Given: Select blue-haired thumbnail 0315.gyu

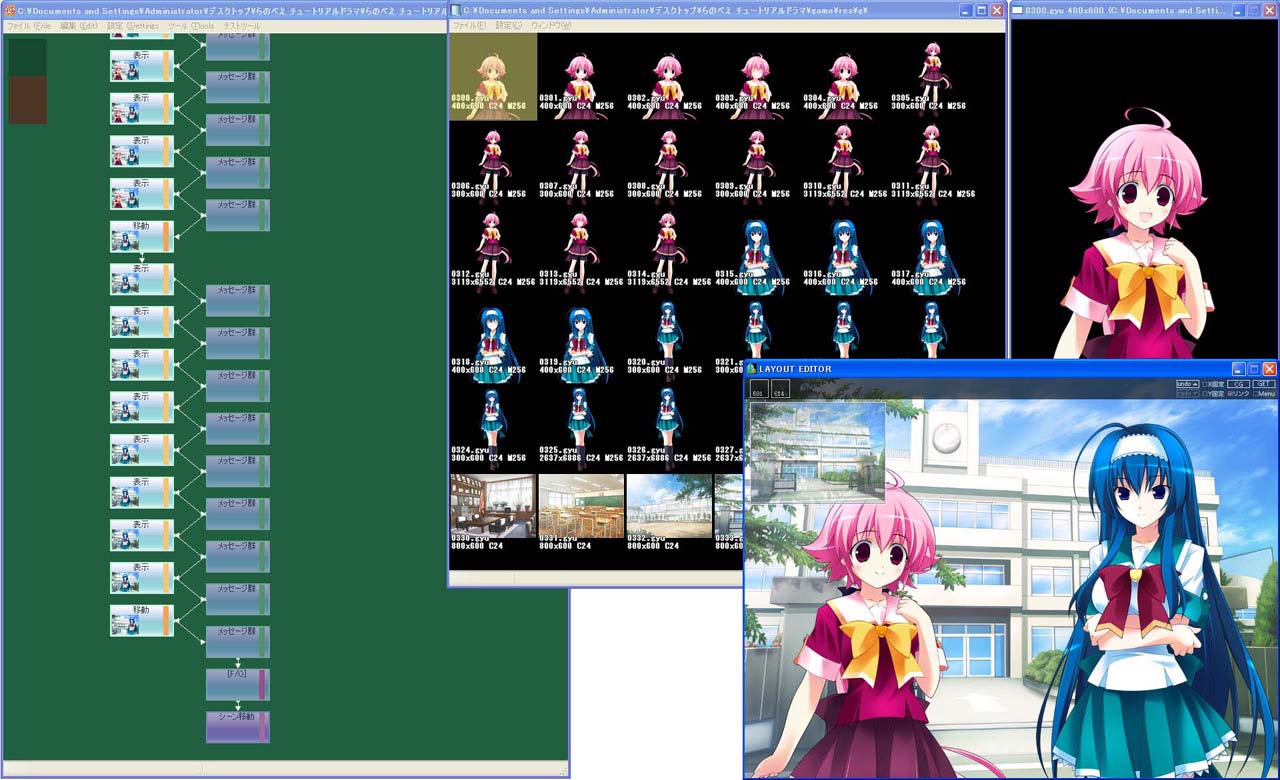Looking at the screenshot, I should point(757,252).
